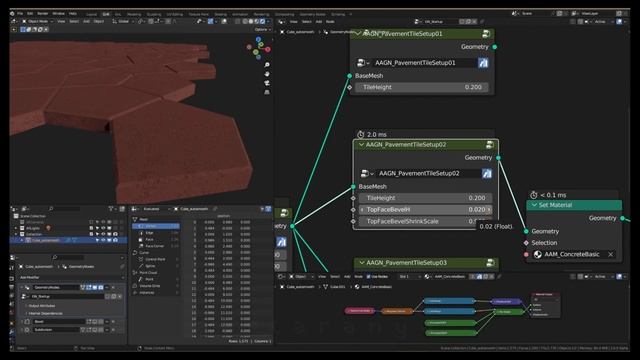Click the pan hand icon in viewport
Image resolution: width=640 pixels, height=360 pixels.
pos(267,74)
